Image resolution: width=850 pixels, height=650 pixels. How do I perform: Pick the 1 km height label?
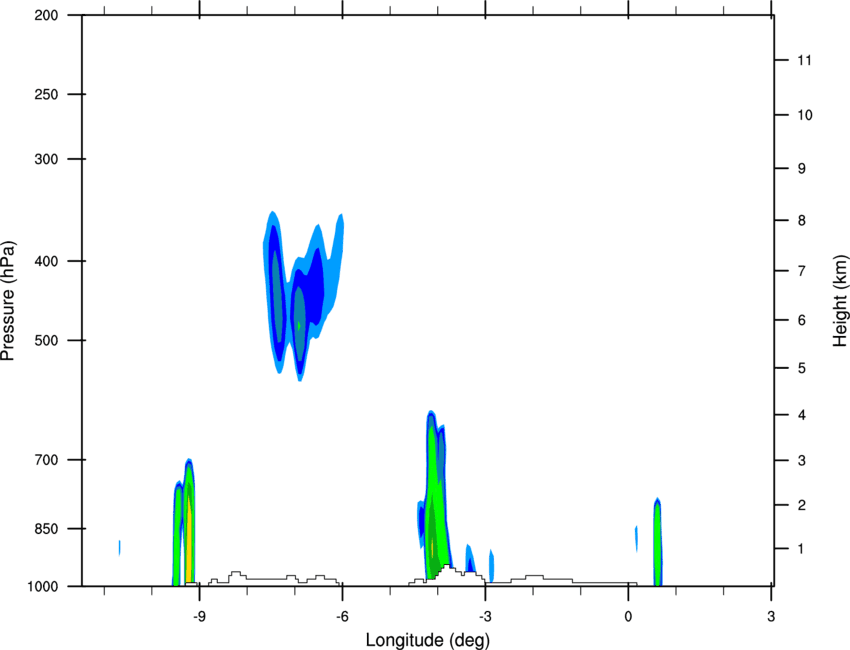click(802, 549)
